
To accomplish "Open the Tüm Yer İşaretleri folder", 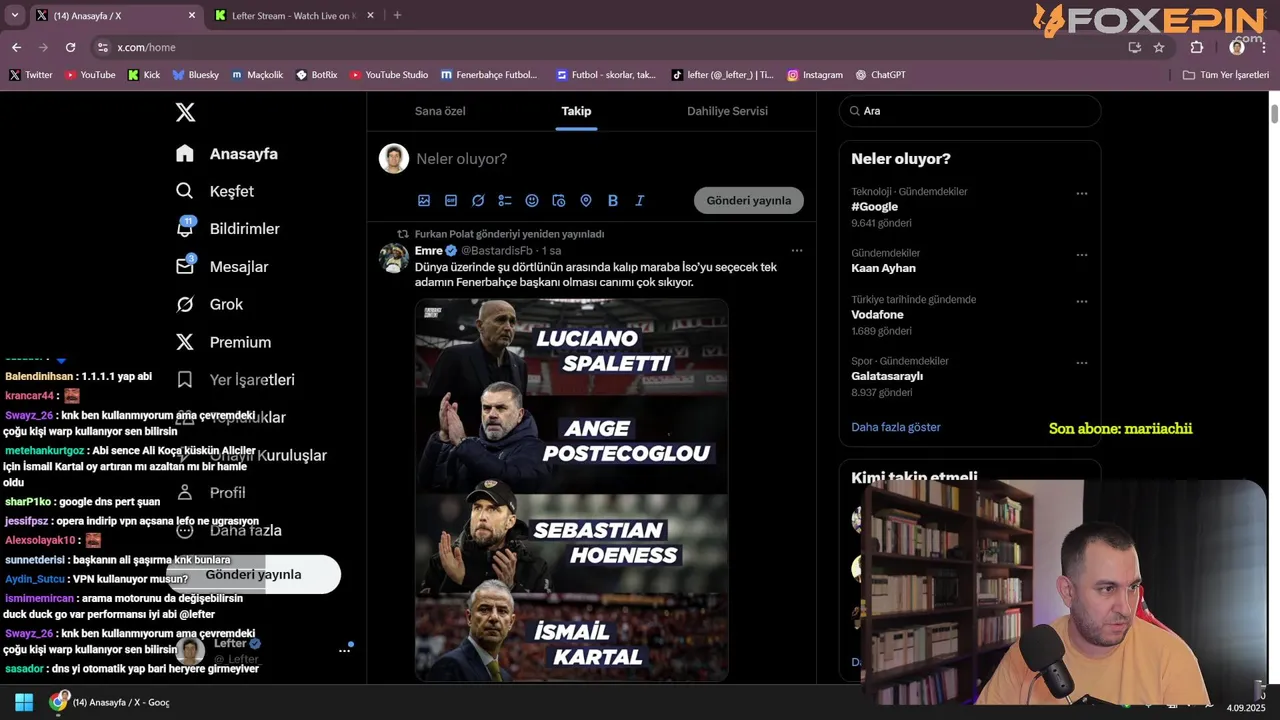I will [1226, 75].
